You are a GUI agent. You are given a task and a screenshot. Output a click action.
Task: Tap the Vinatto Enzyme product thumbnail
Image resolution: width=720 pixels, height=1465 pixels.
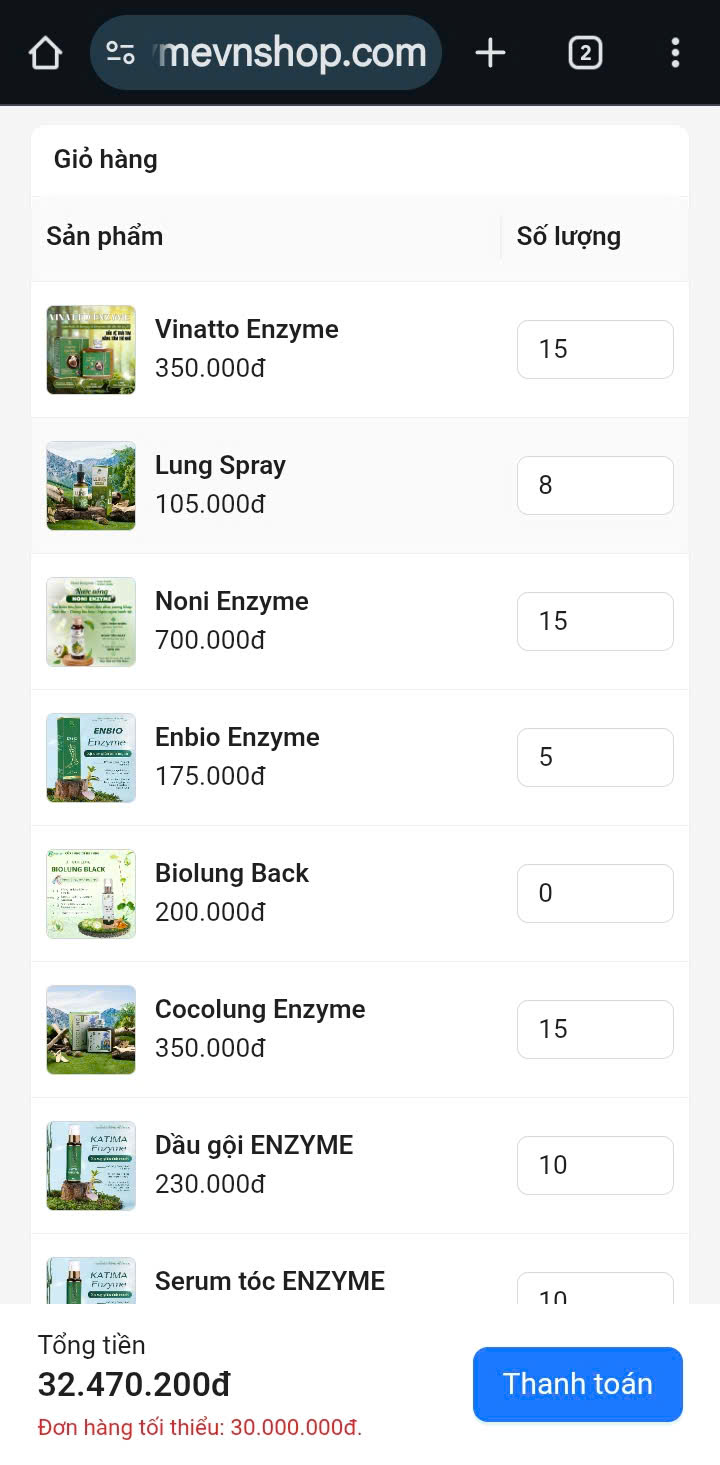pos(91,350)
